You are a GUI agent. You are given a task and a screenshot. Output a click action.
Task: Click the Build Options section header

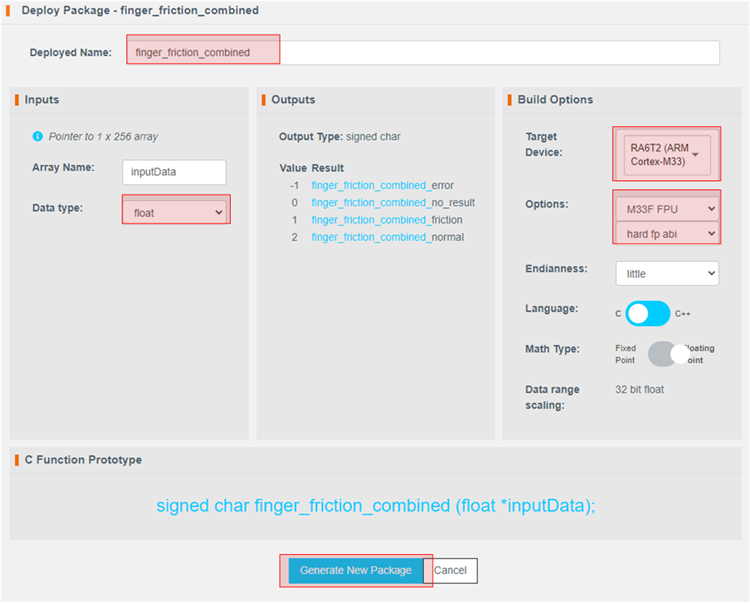pos(555,100)
